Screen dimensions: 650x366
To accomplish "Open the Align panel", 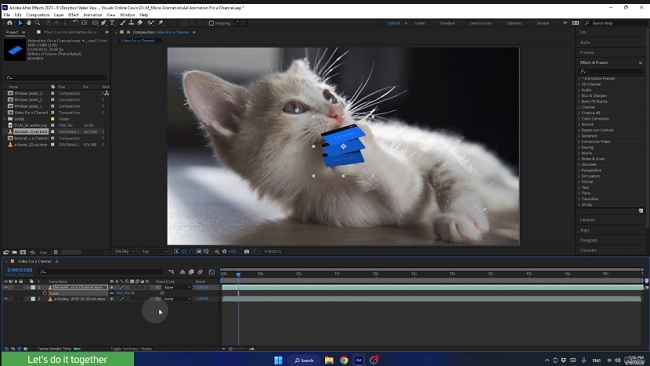I will click(x=585, y=230).
